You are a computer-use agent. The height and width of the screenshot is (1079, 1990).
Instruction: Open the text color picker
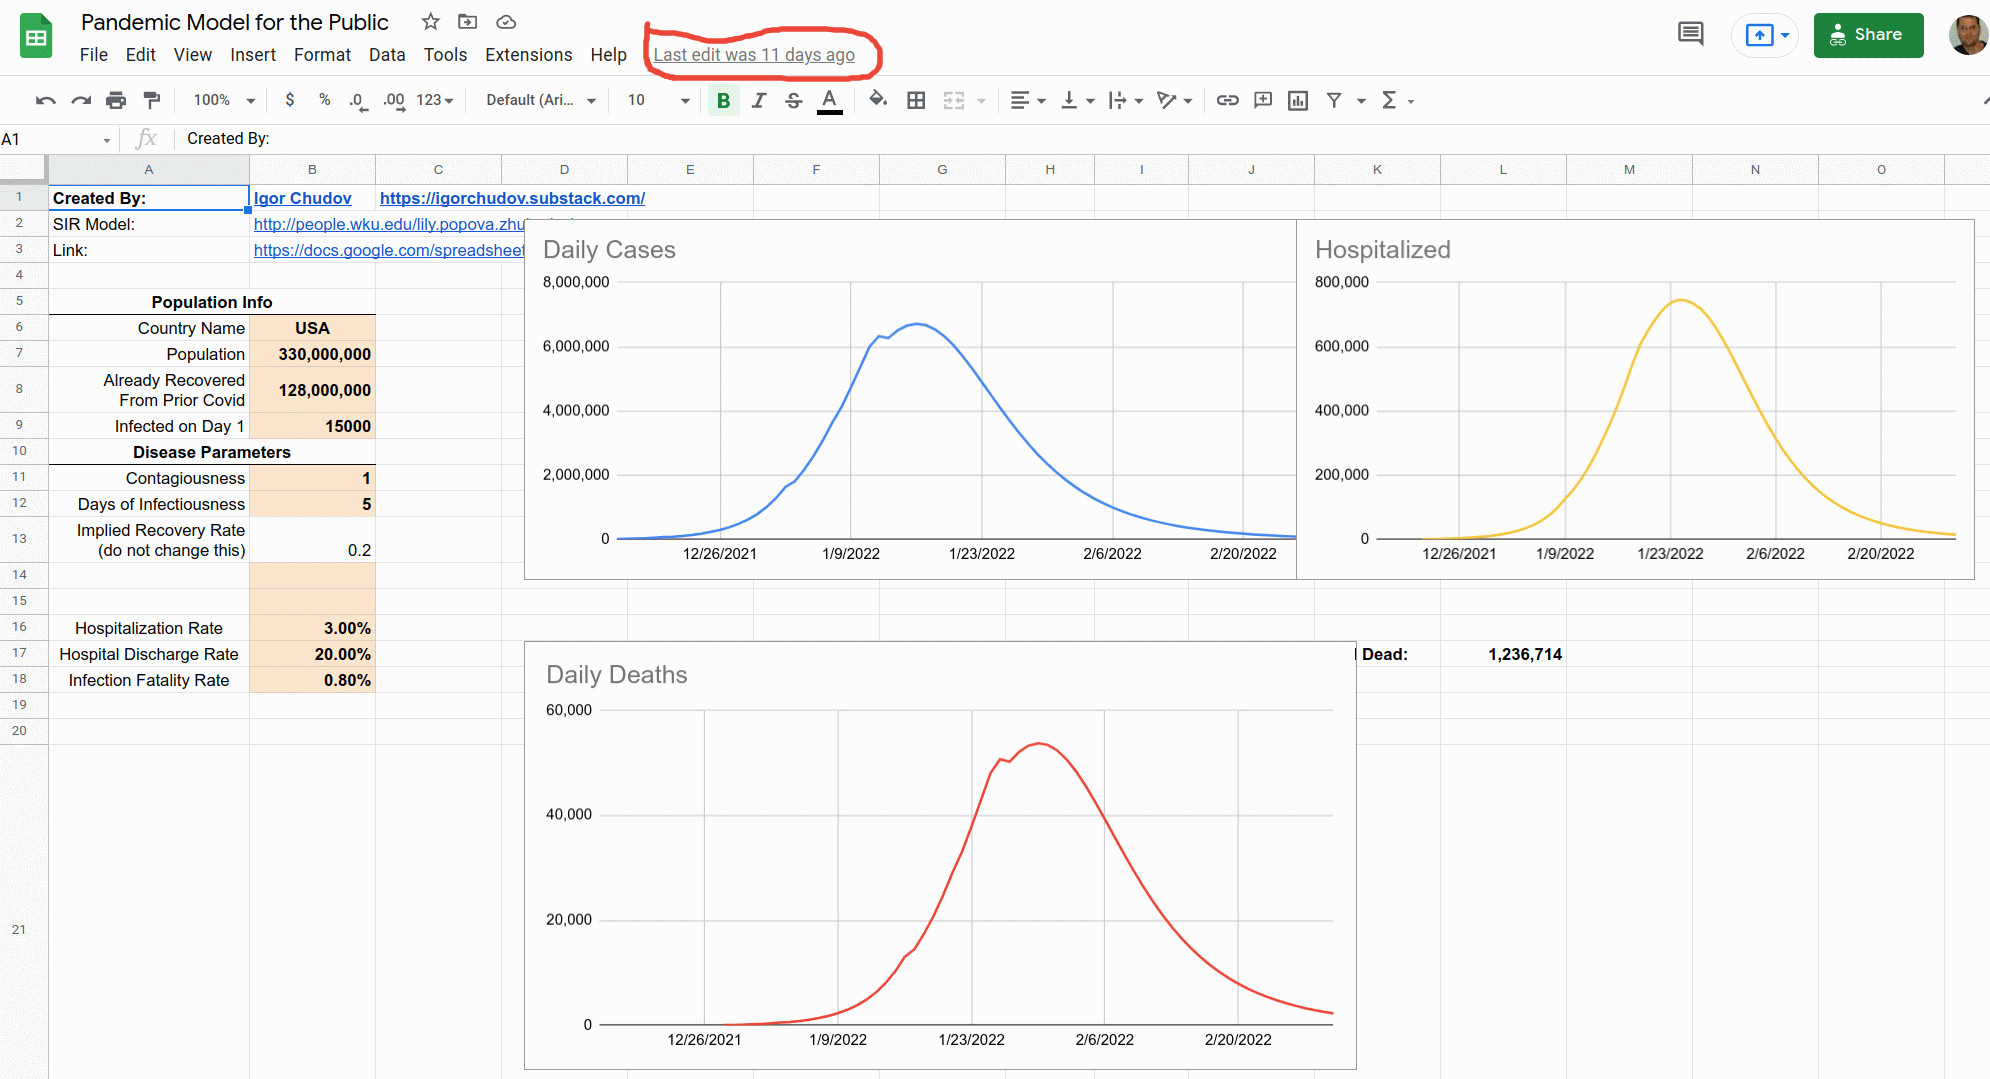tap(829, 100)
